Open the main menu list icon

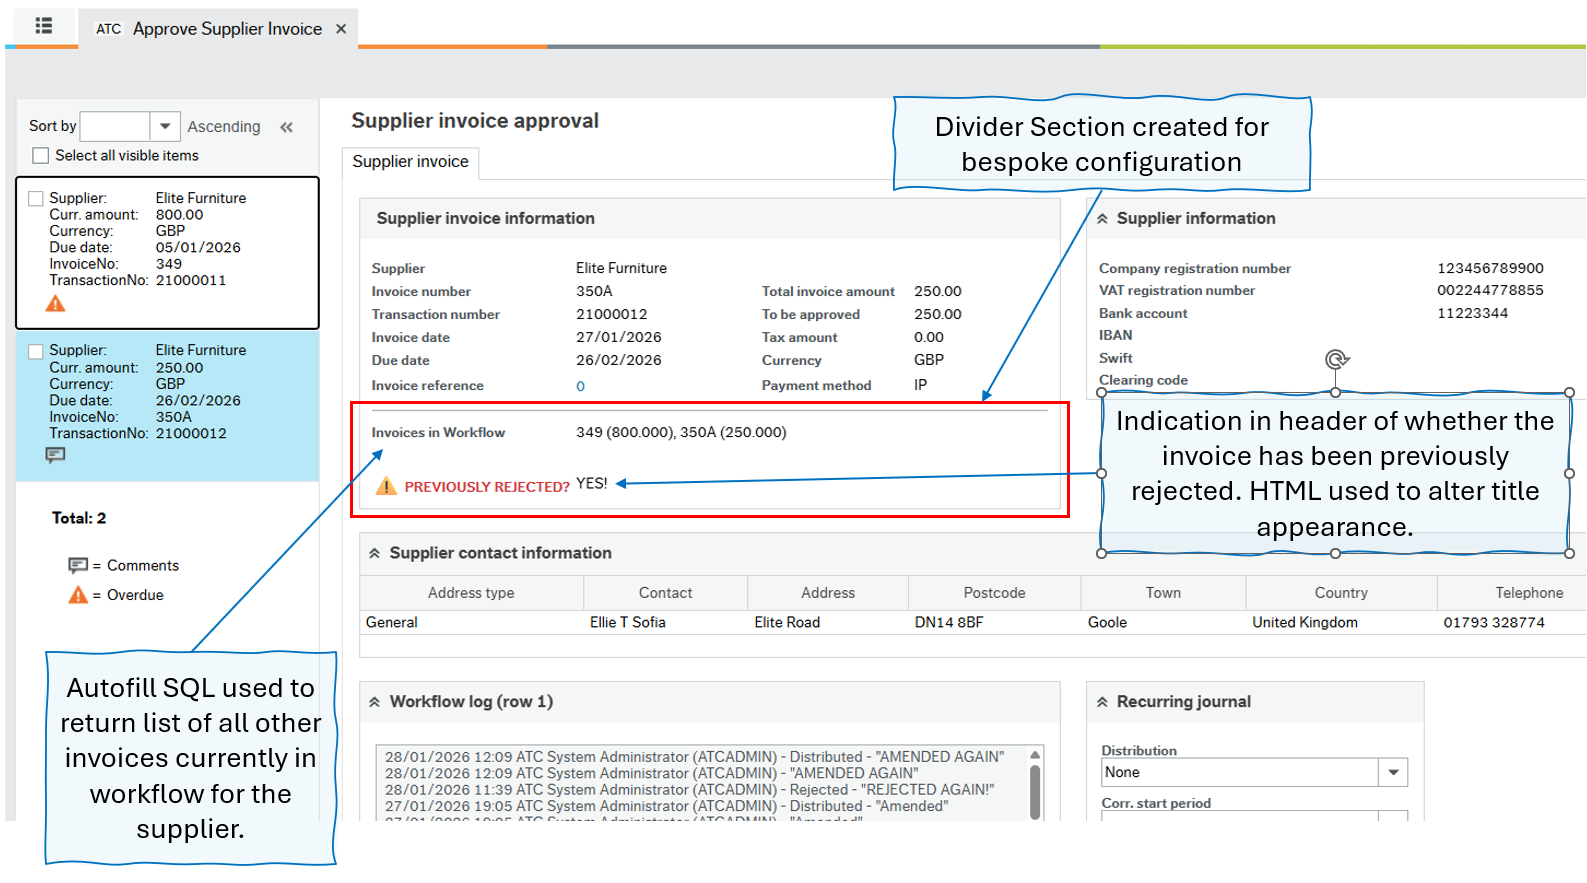[43, 26]
